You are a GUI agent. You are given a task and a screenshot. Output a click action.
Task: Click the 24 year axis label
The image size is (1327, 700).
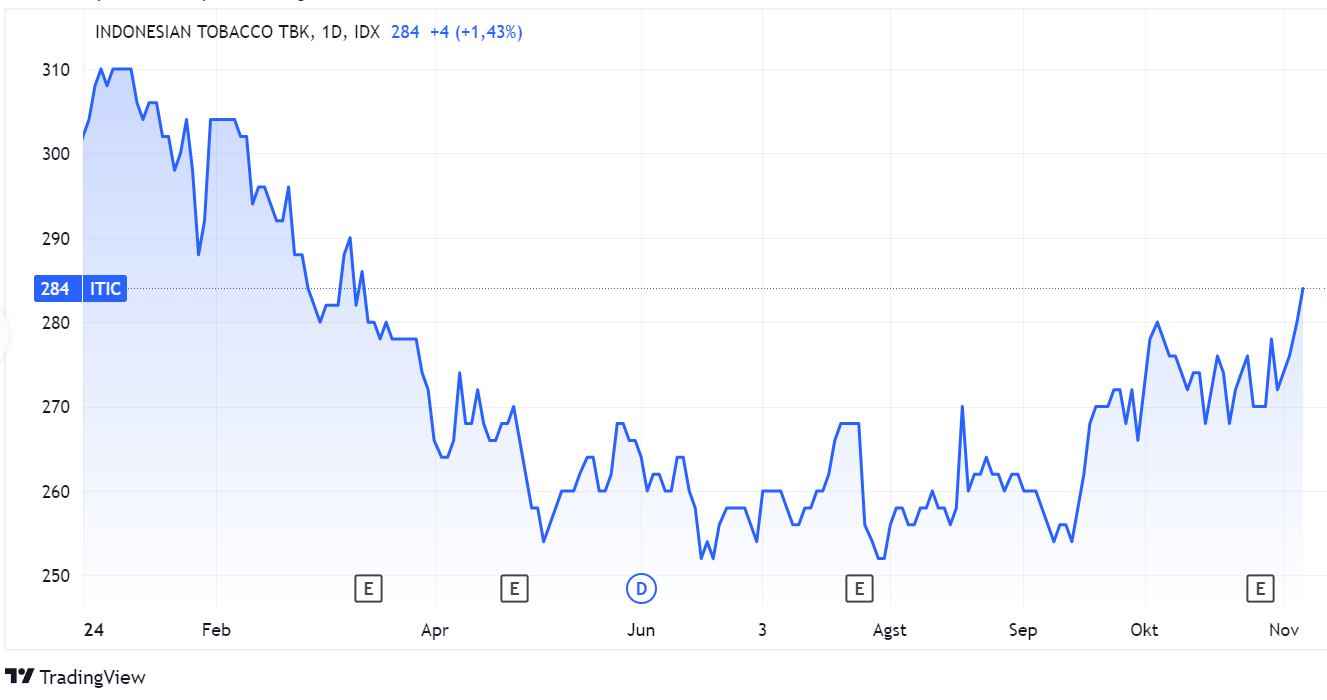click(x=92, y=630)
